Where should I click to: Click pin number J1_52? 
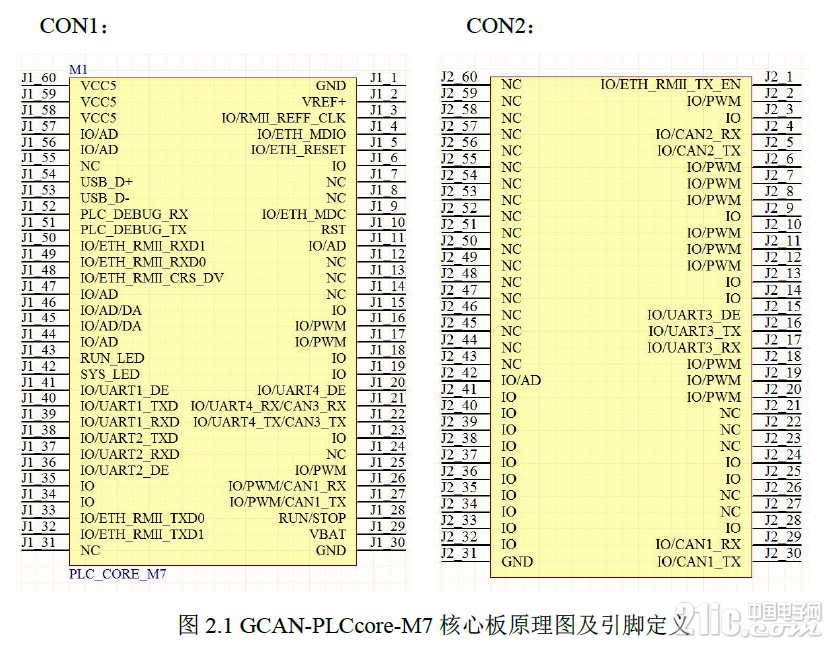pos(39,206)
